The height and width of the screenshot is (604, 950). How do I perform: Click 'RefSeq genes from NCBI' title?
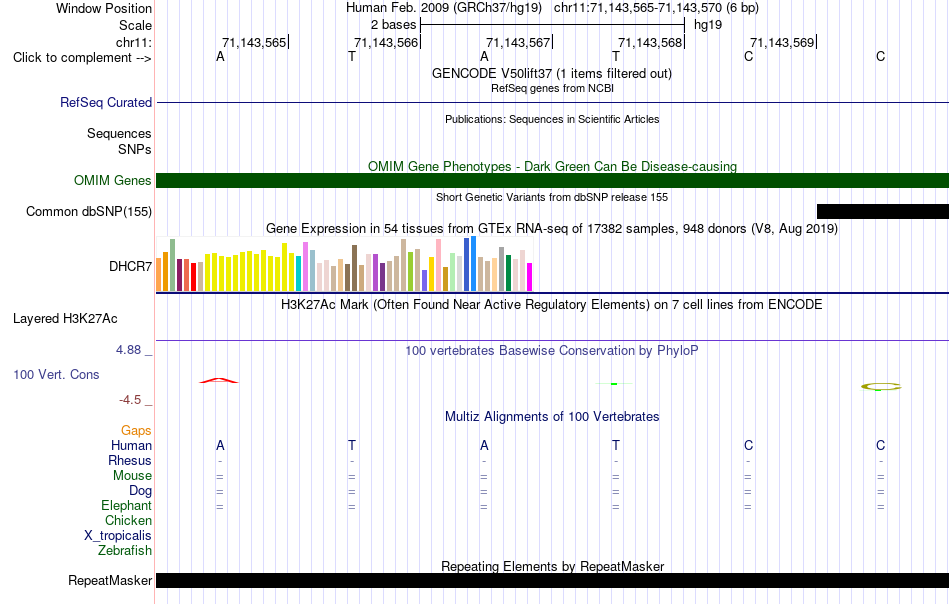click(553, 88)
